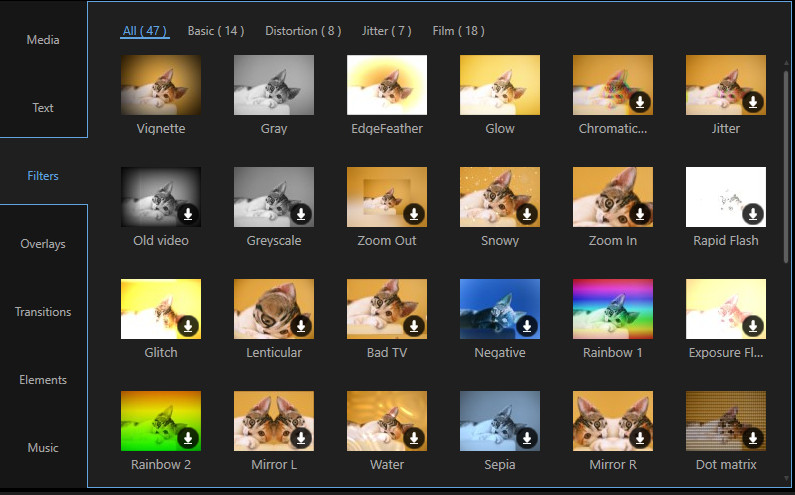This screenshot has width=795, height=495.
Task: Click the Mirror L label text
Action: coord(274,465)
